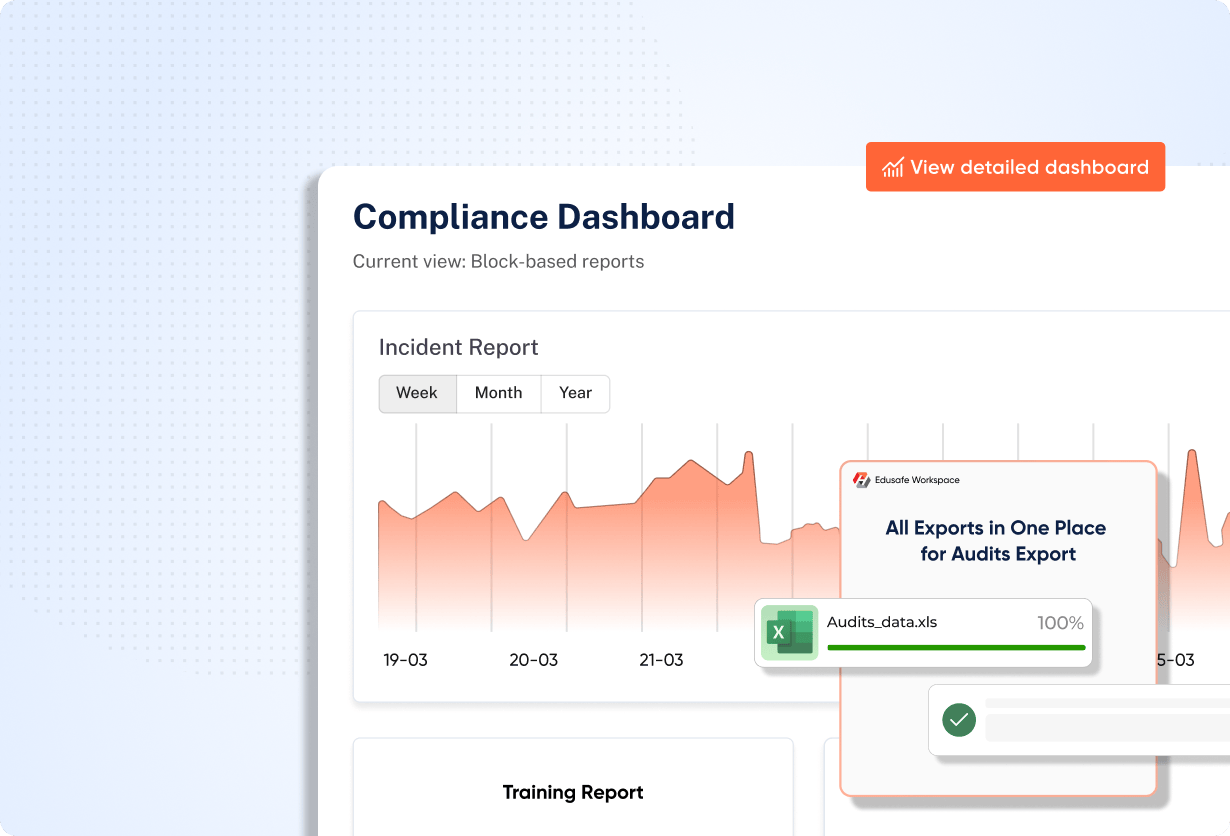Click the green export progress bar
This screenshot has width=1230, height=836.
956,648
